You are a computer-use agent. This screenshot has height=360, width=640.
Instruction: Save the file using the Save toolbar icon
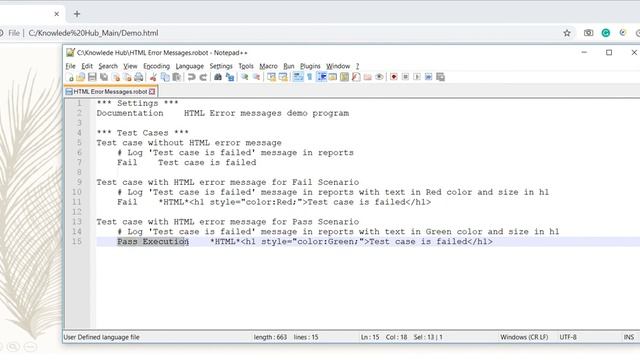[92, 77]
